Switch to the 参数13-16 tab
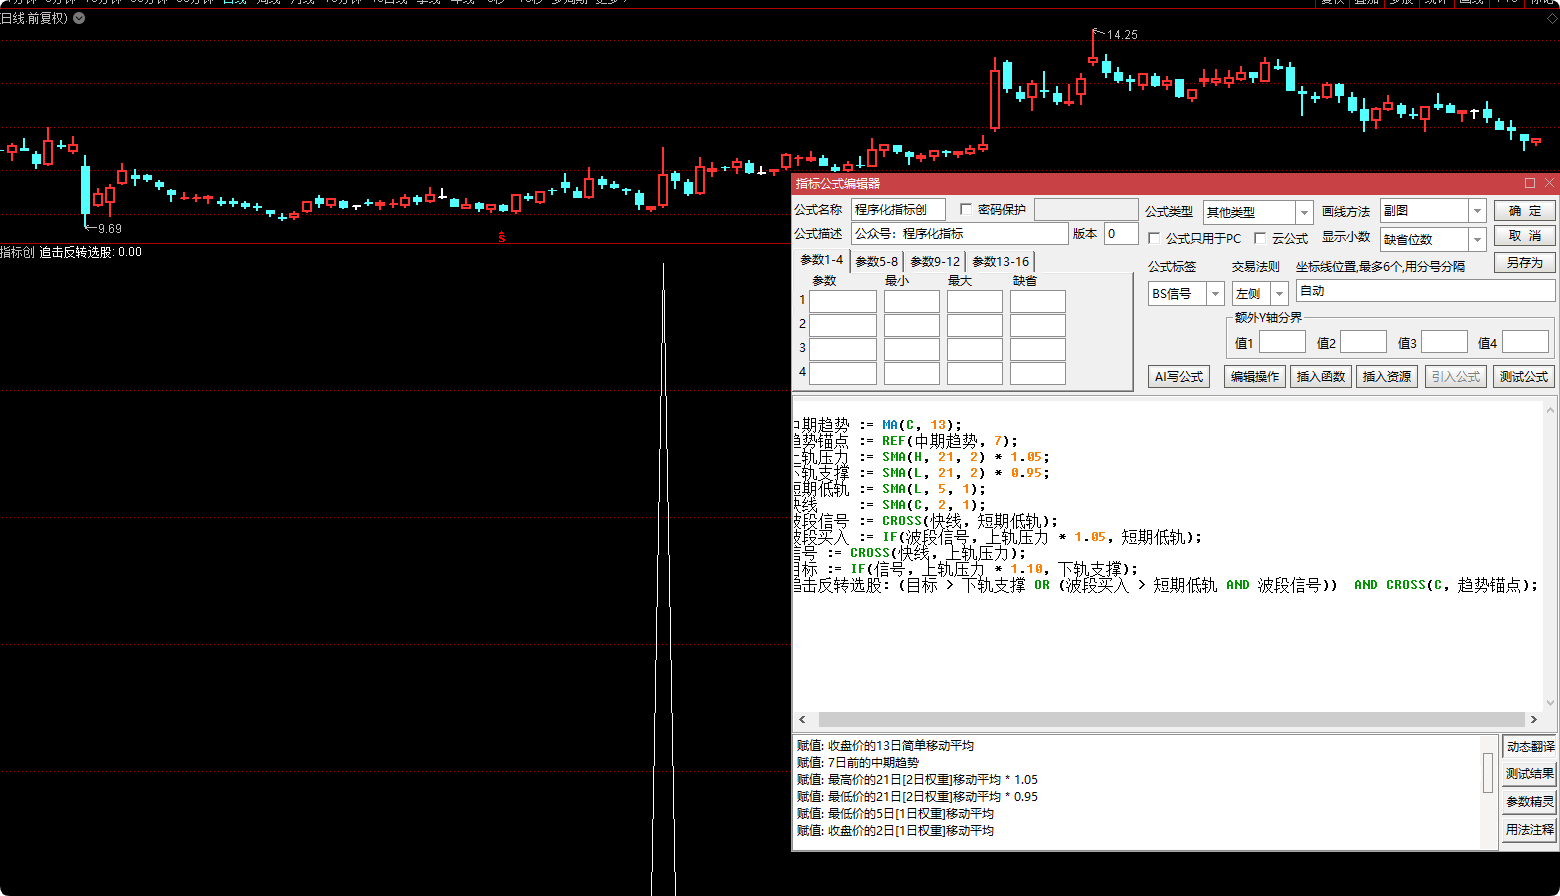 click(1000, 262)
